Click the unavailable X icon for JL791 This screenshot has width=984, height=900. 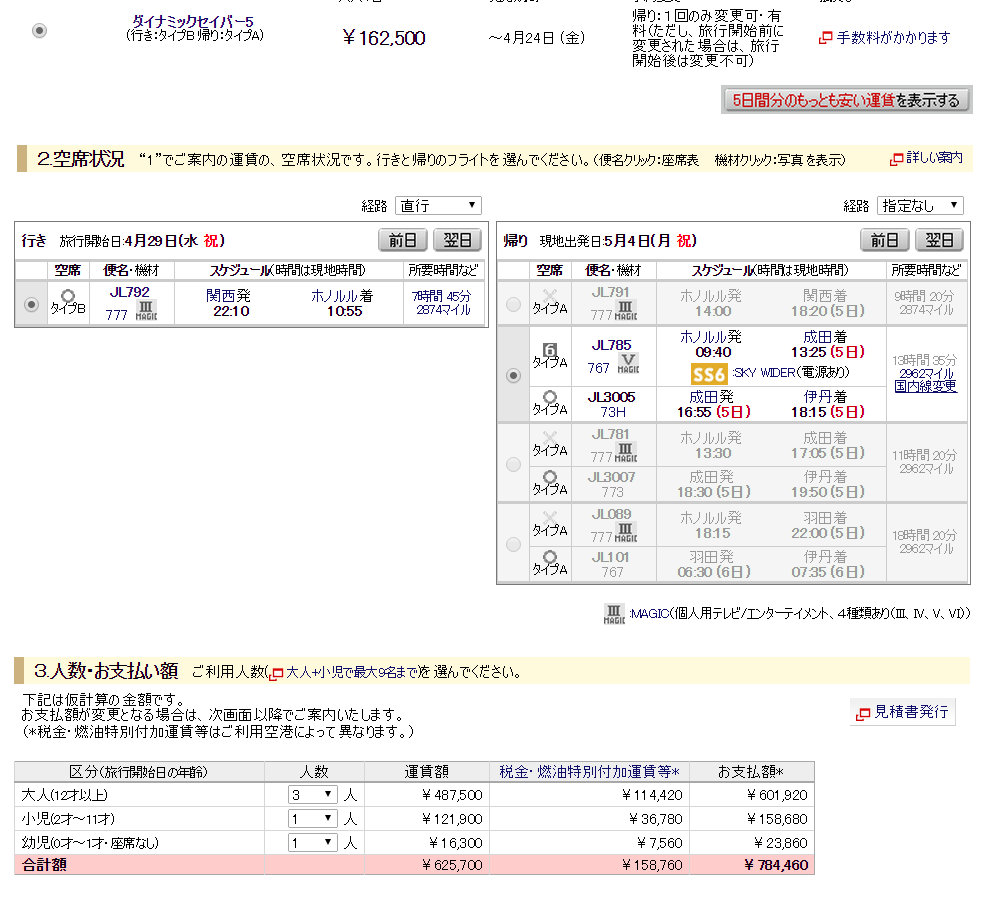point(550,295)
